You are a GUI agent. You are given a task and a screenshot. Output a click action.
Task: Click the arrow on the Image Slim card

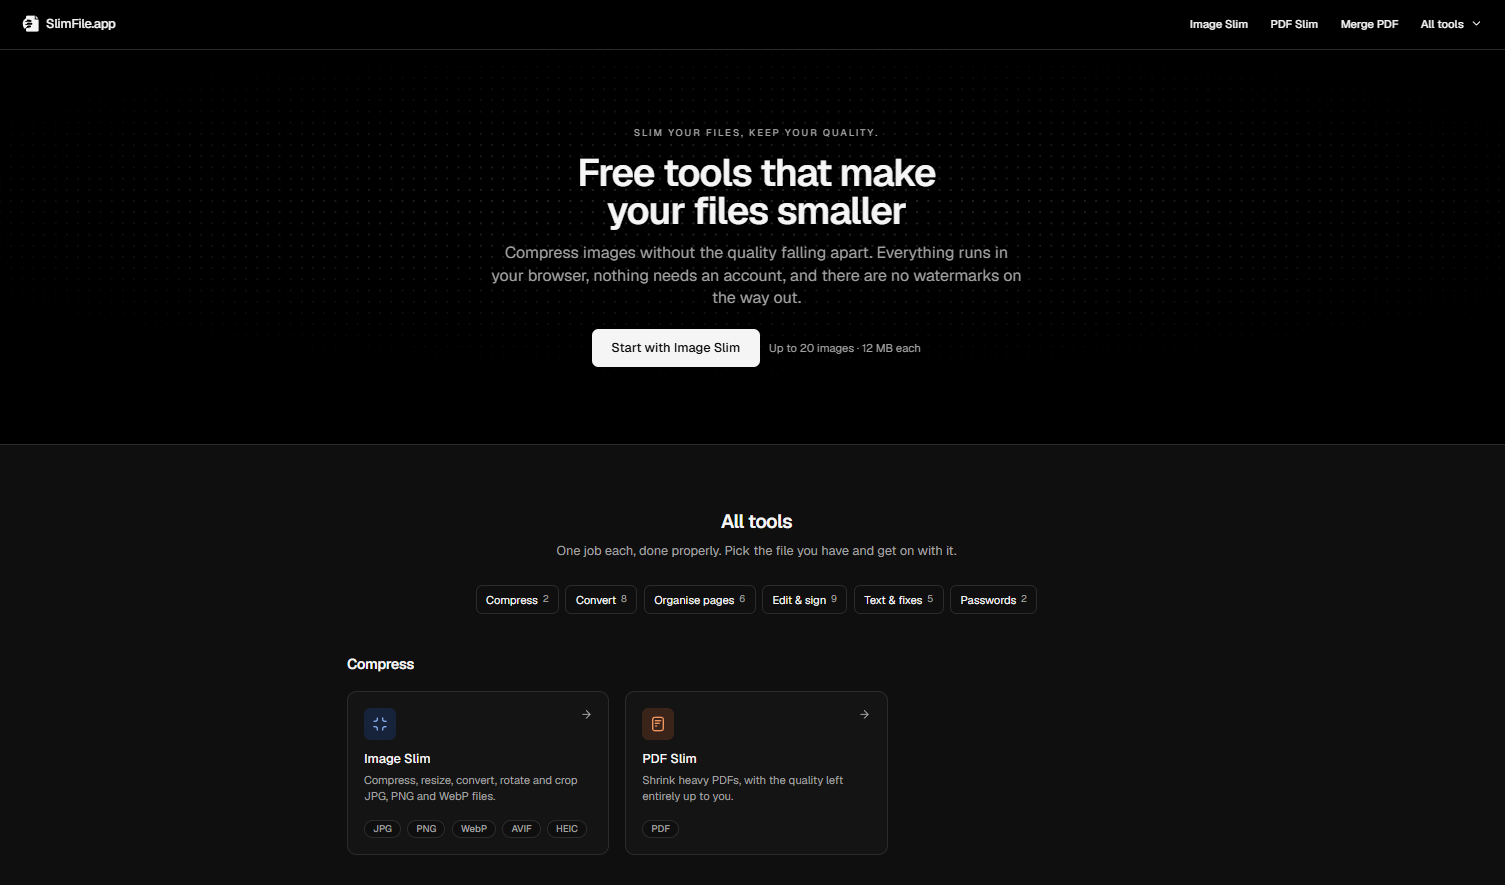(586, 714)
